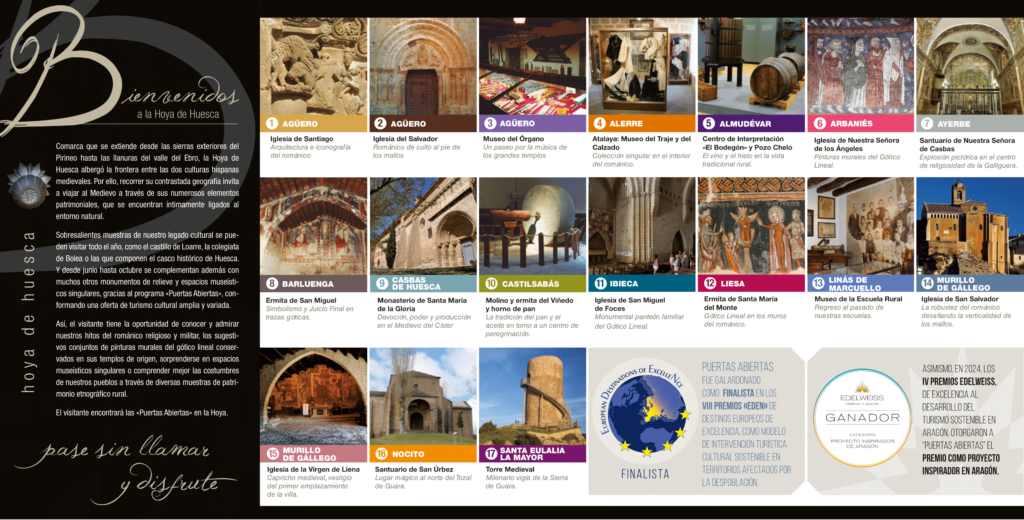Click 'Iglesia de San Miguel de Foces' title
The height and width of the screenshot is (520, 1024).
[630, 304]
